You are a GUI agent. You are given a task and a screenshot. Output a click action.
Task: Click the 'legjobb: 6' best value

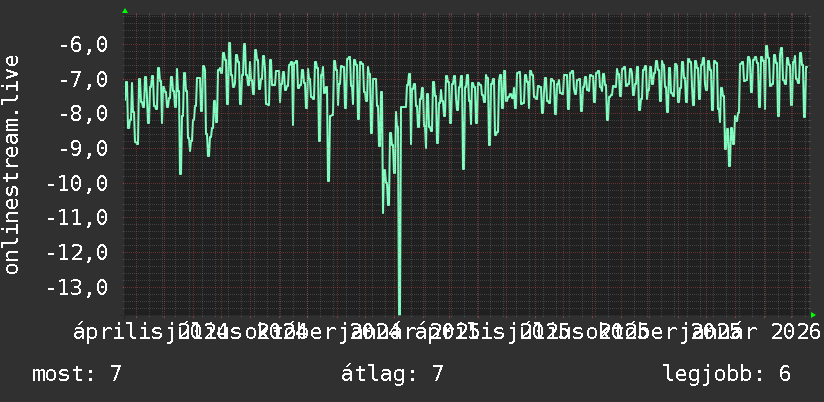[727, 374]
